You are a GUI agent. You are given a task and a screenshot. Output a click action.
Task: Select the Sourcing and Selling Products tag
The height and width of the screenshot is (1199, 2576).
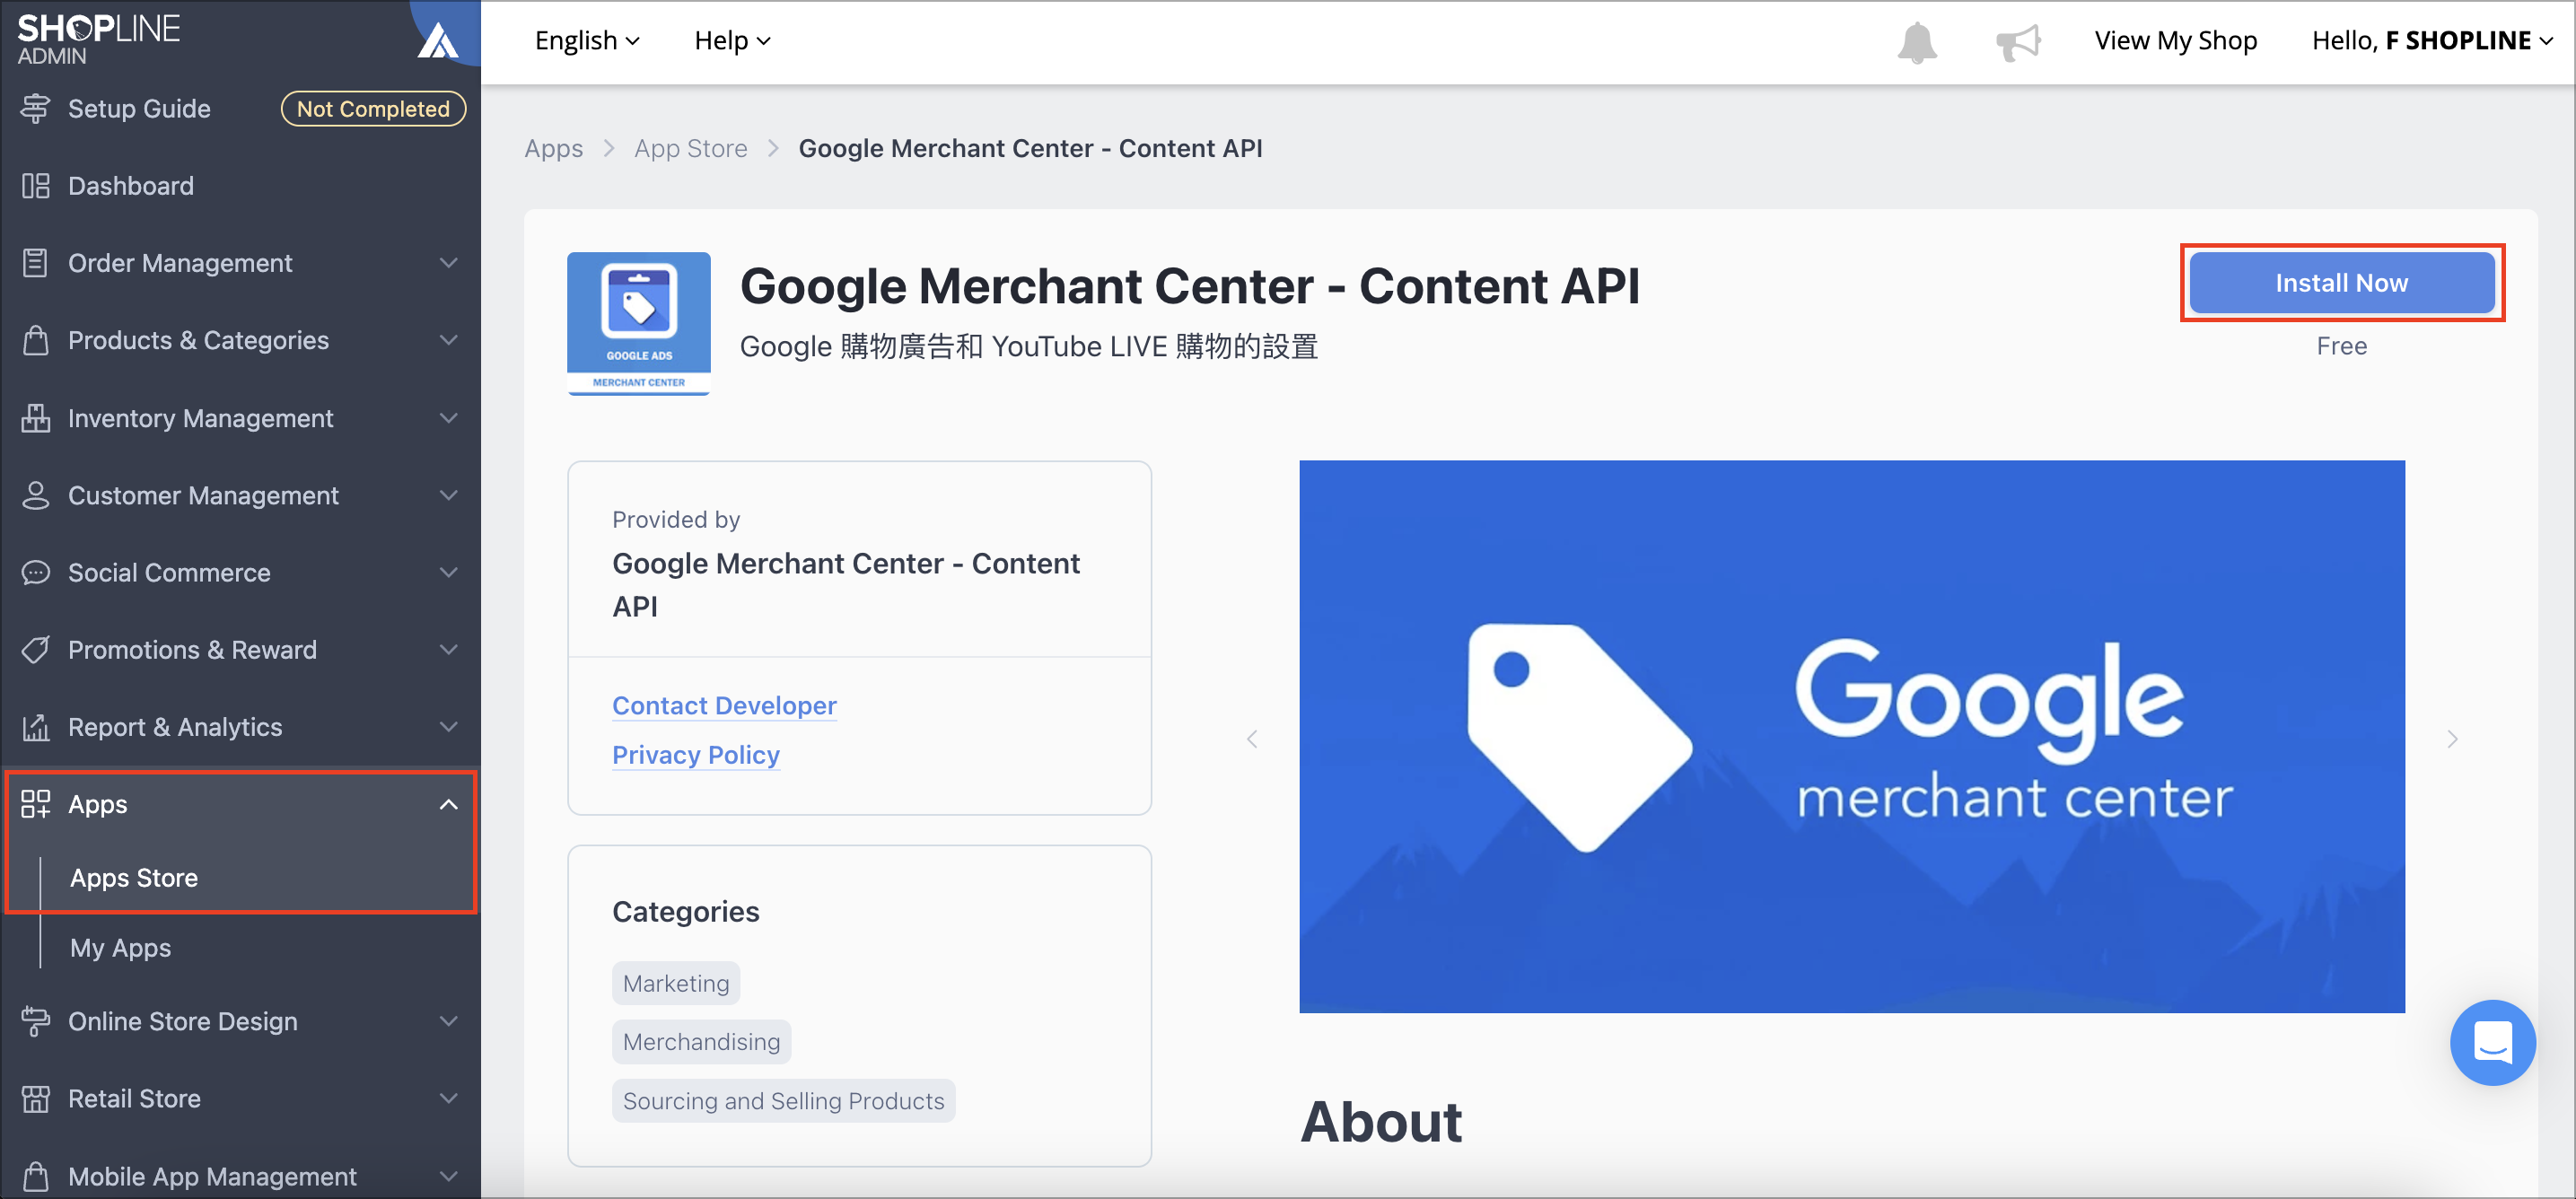(783, 1101)
